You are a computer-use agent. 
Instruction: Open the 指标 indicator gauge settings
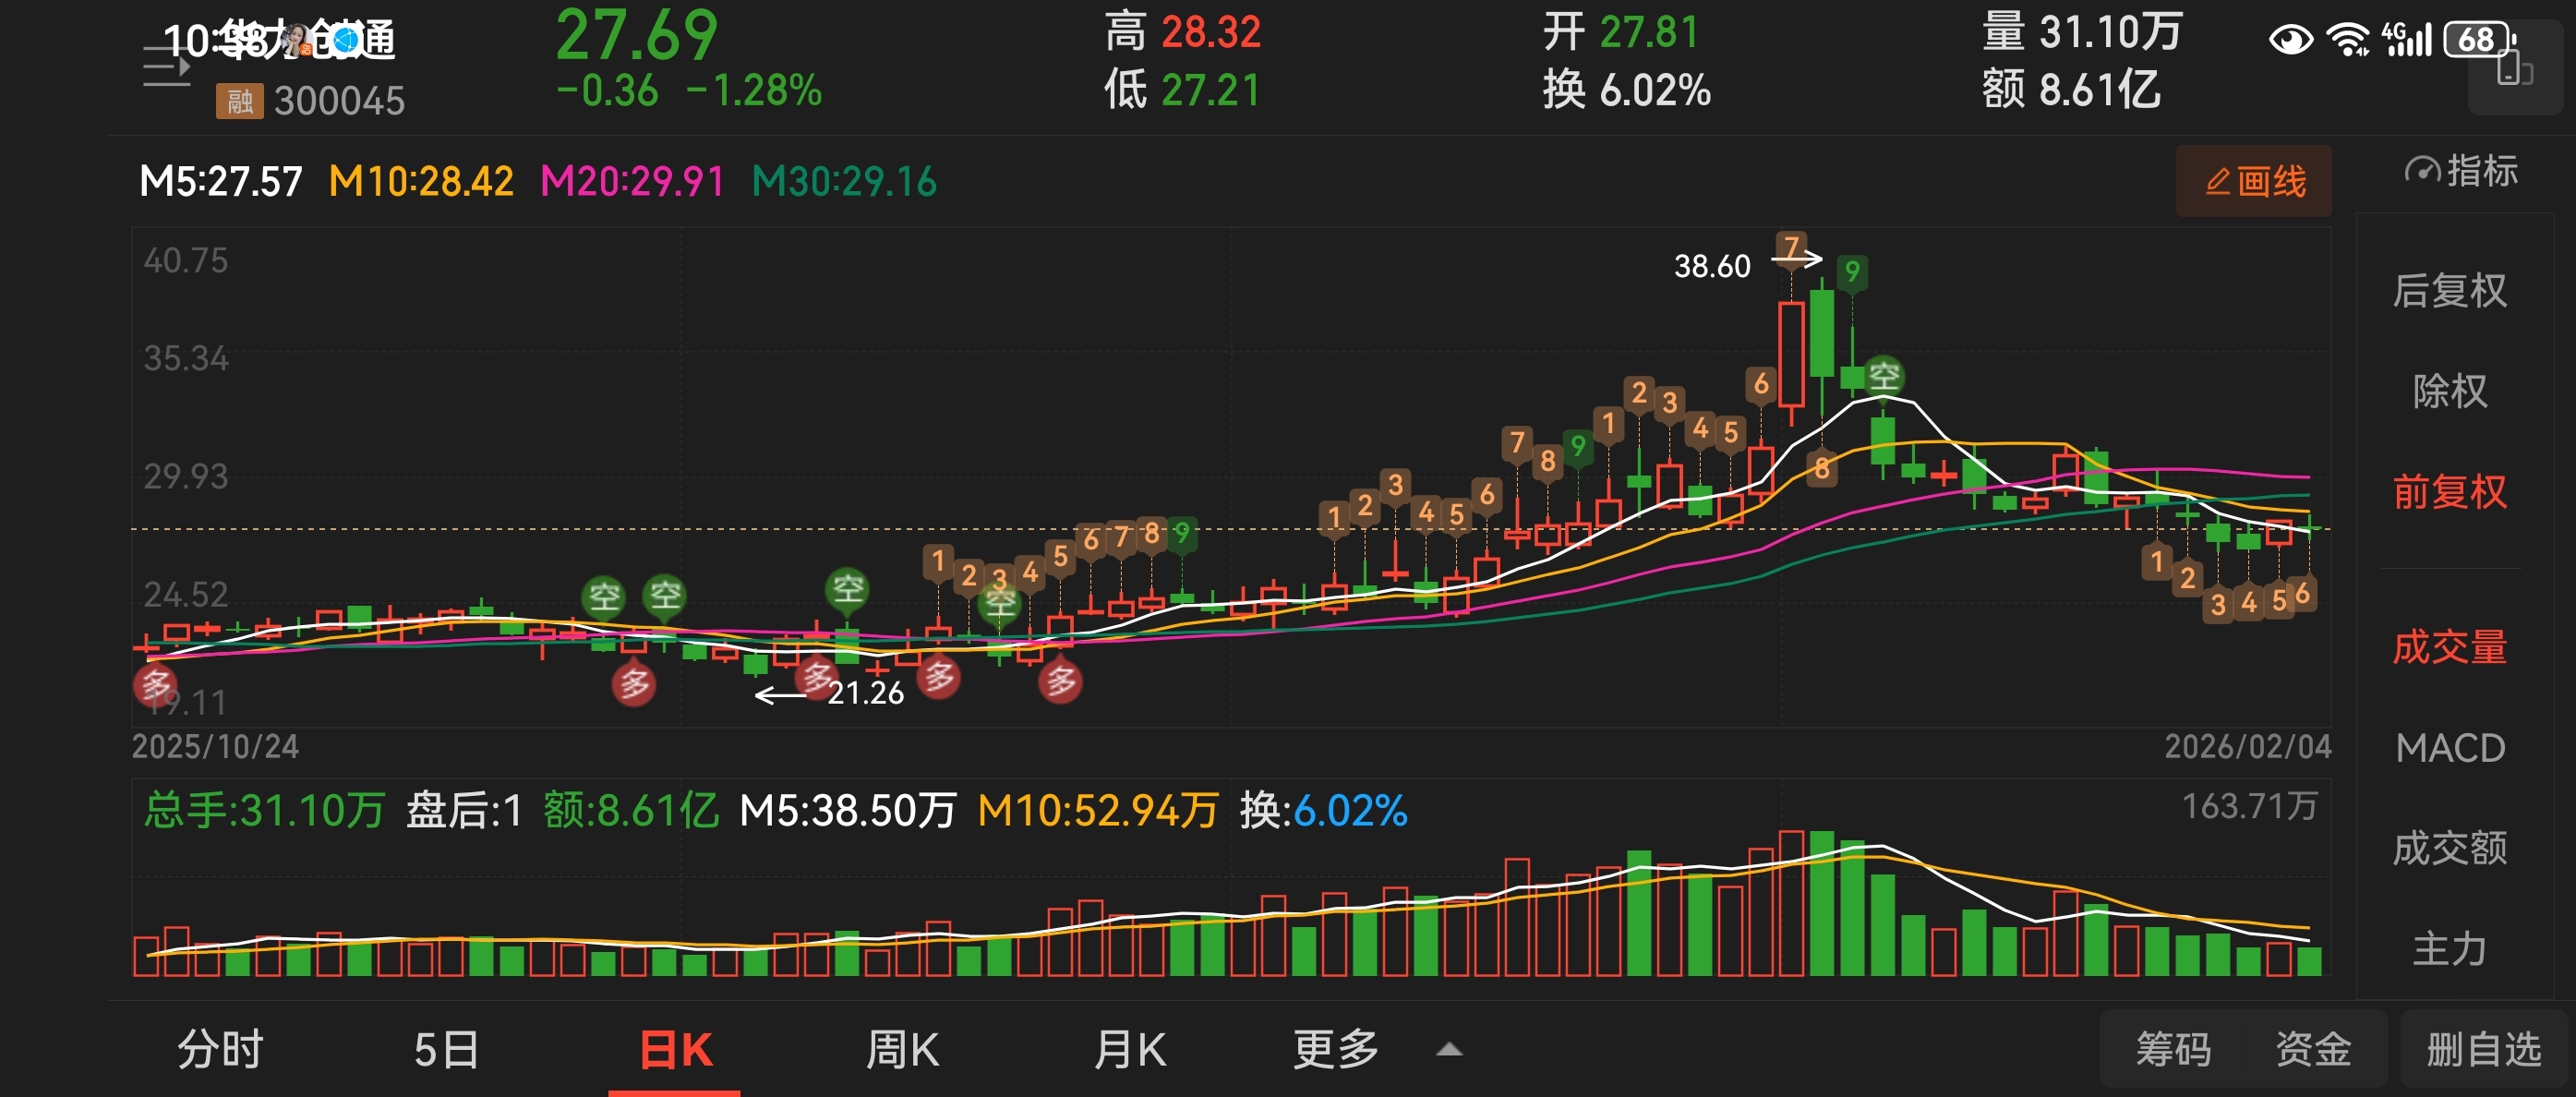(2461, 171)
